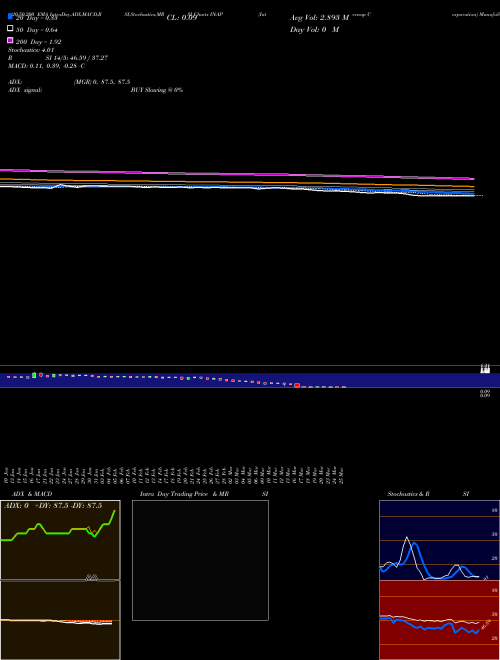Click the 'Intra Day Trading Price & MR' title
500x660 pixels.
click(184, 494)
